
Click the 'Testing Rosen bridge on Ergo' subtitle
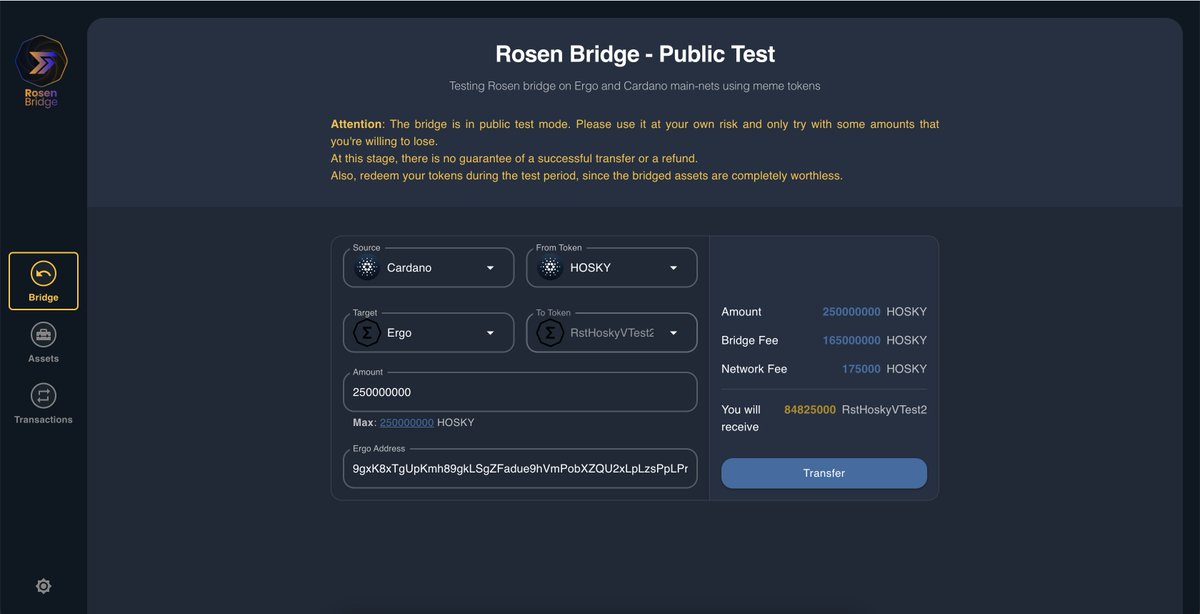pos(635,86)
